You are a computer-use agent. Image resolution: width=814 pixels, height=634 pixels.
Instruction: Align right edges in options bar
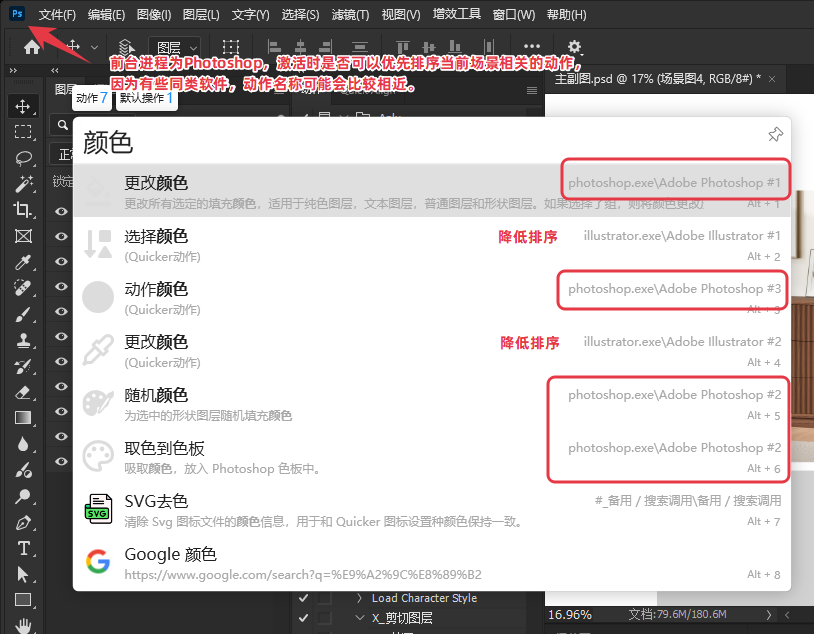pyautogui.click(x=325, y=47)
